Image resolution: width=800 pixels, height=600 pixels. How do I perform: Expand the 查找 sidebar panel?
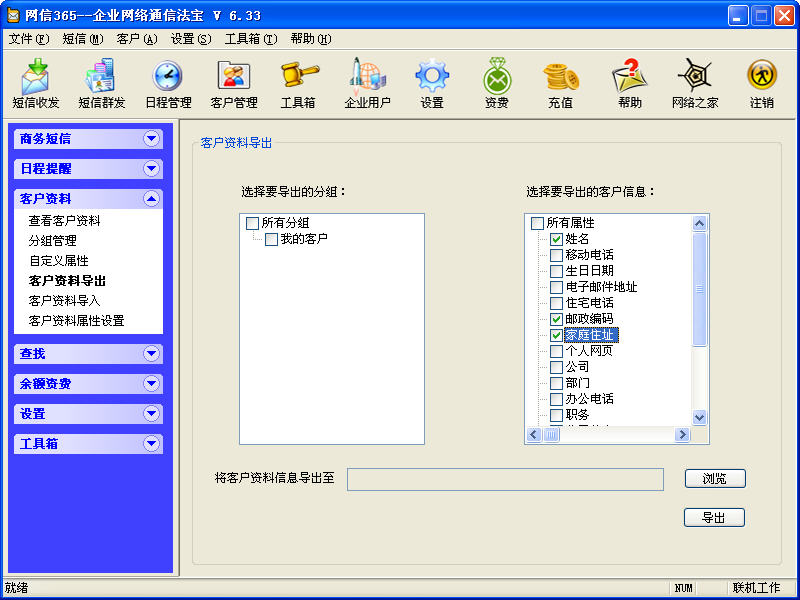(x=152, y=354)
